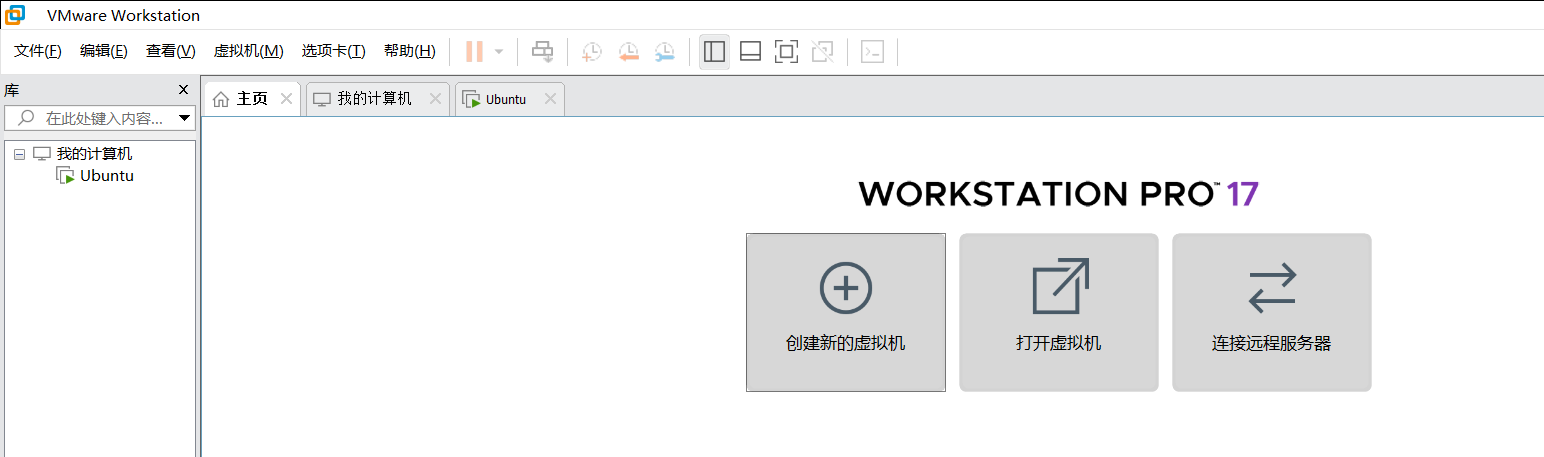
Task: Click the home icon on the 主页 tab
Action: pos(221,99)
